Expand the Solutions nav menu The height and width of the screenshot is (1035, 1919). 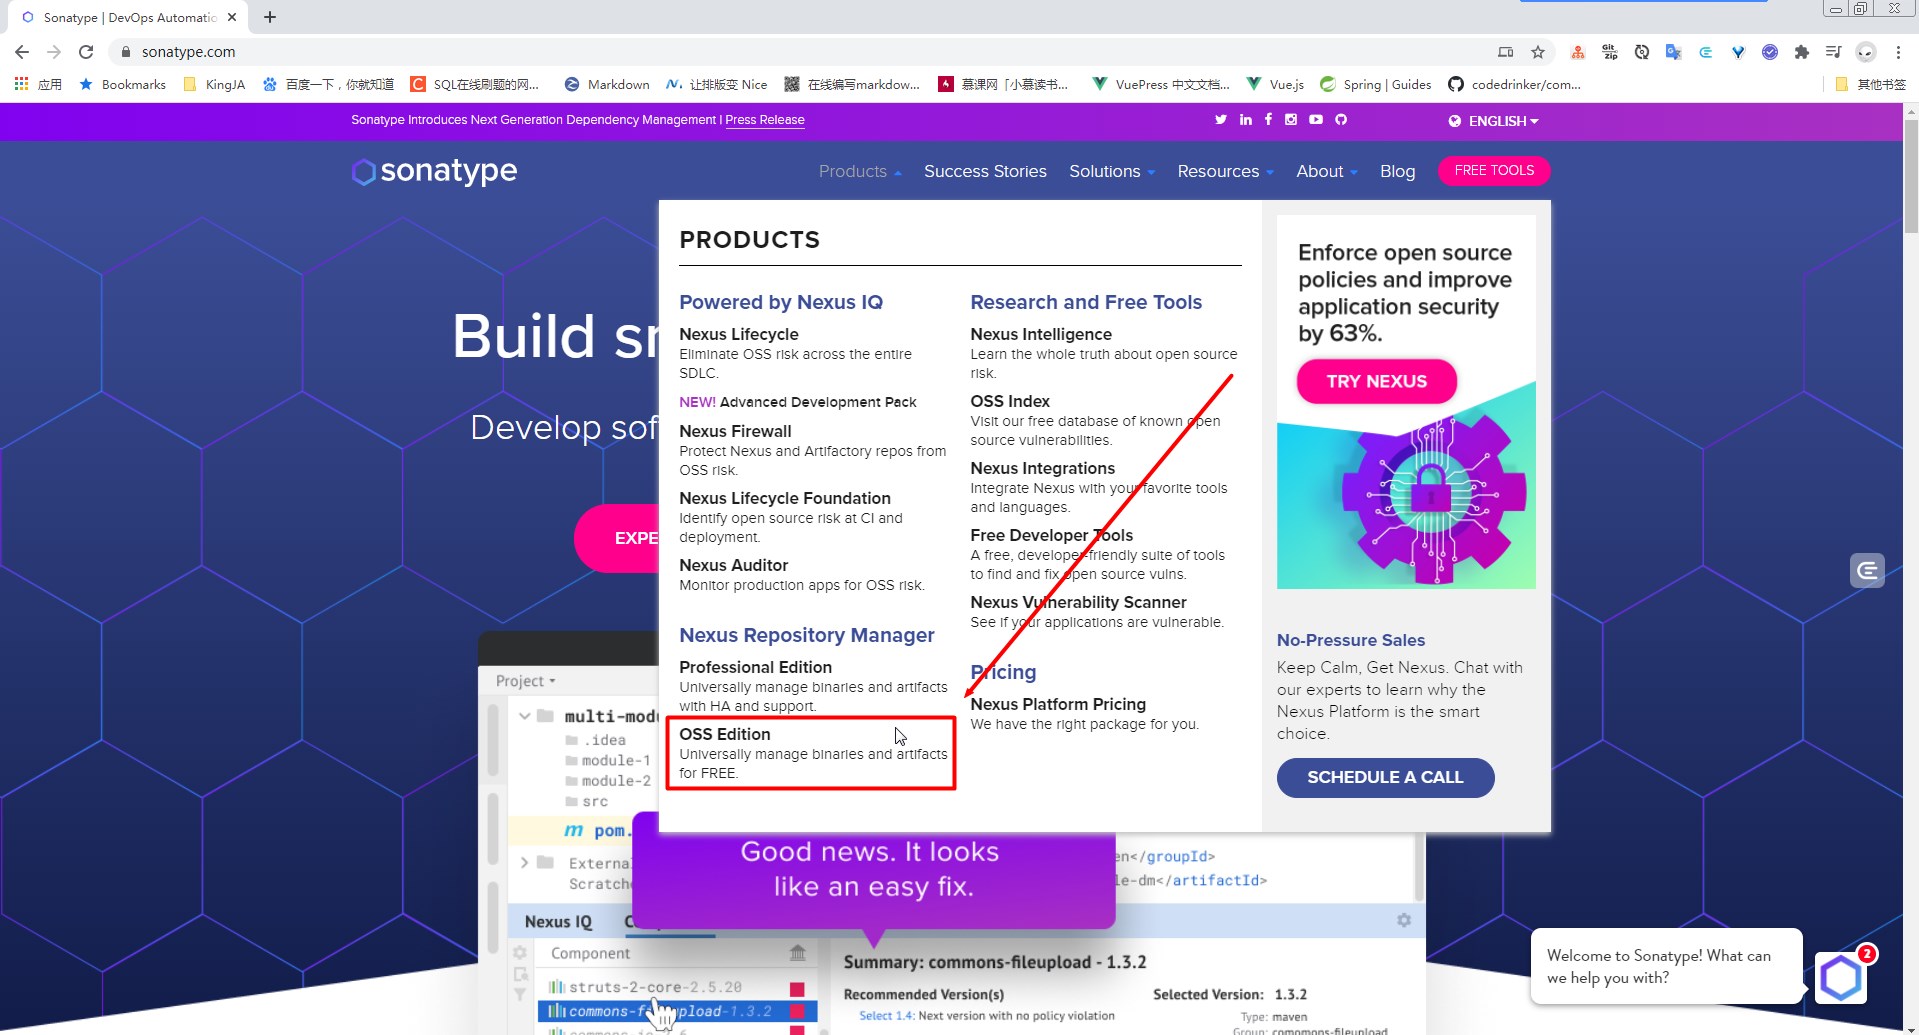click(1112, 172)
